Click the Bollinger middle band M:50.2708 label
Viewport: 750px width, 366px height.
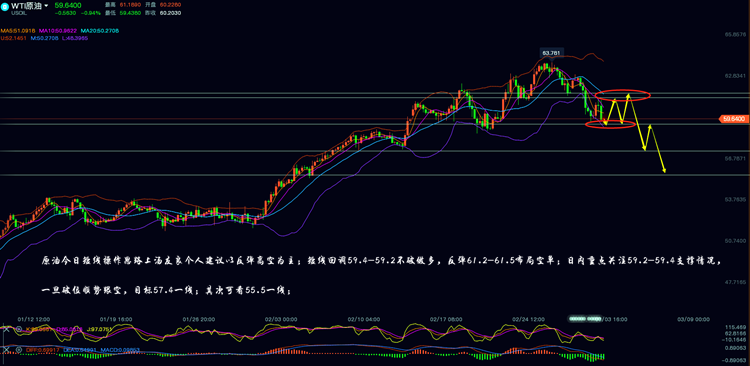coord(44,38)
